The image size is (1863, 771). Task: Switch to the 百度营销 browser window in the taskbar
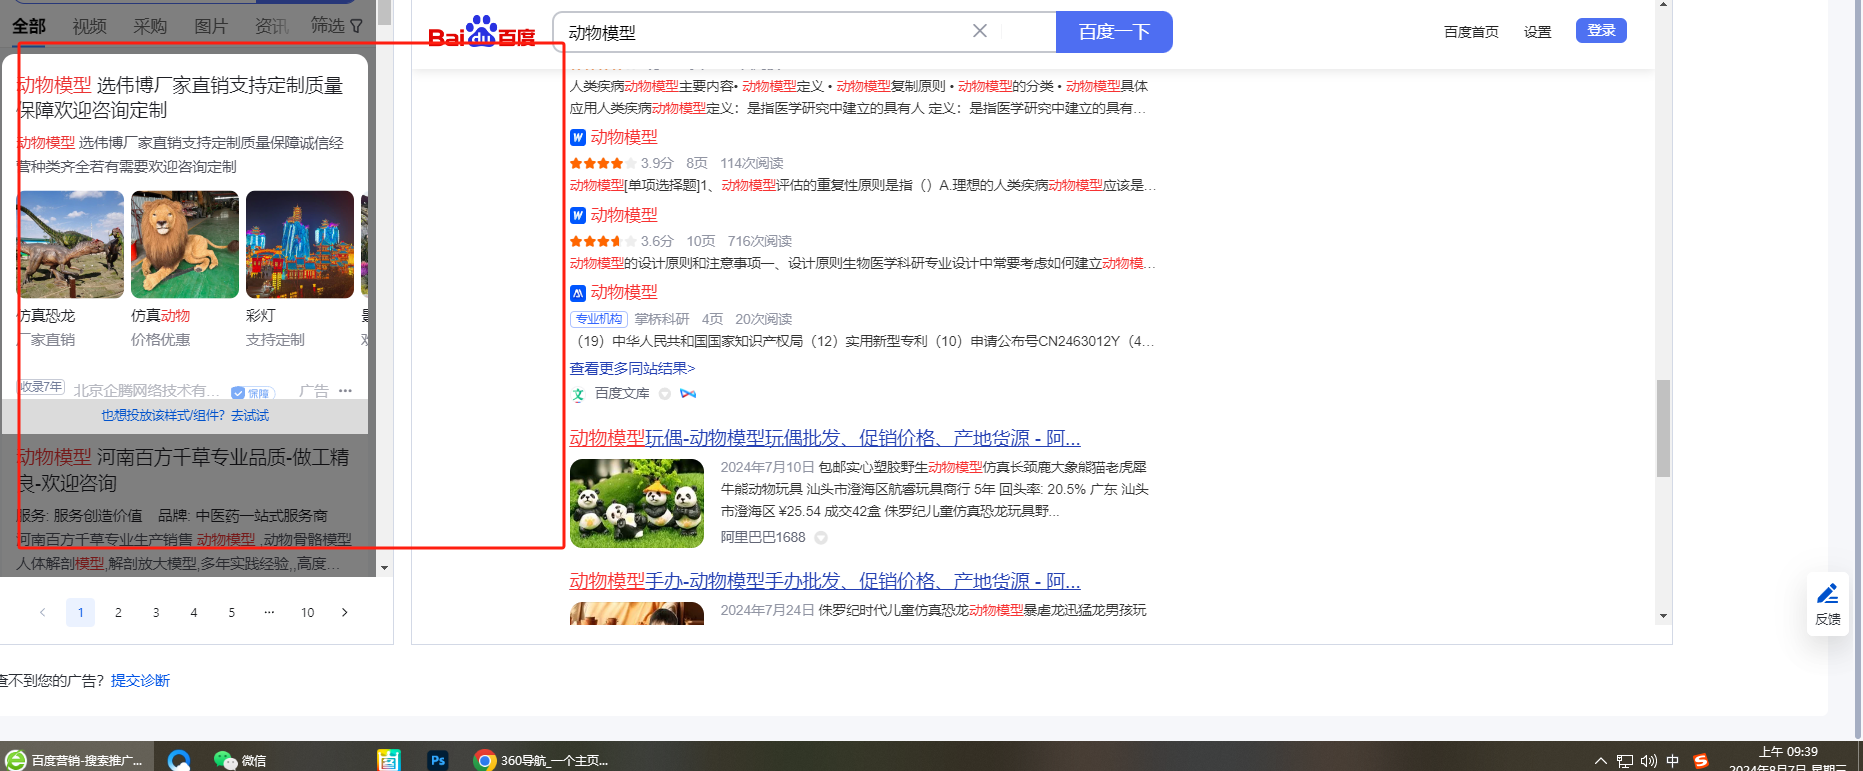(x=77, y=760)
